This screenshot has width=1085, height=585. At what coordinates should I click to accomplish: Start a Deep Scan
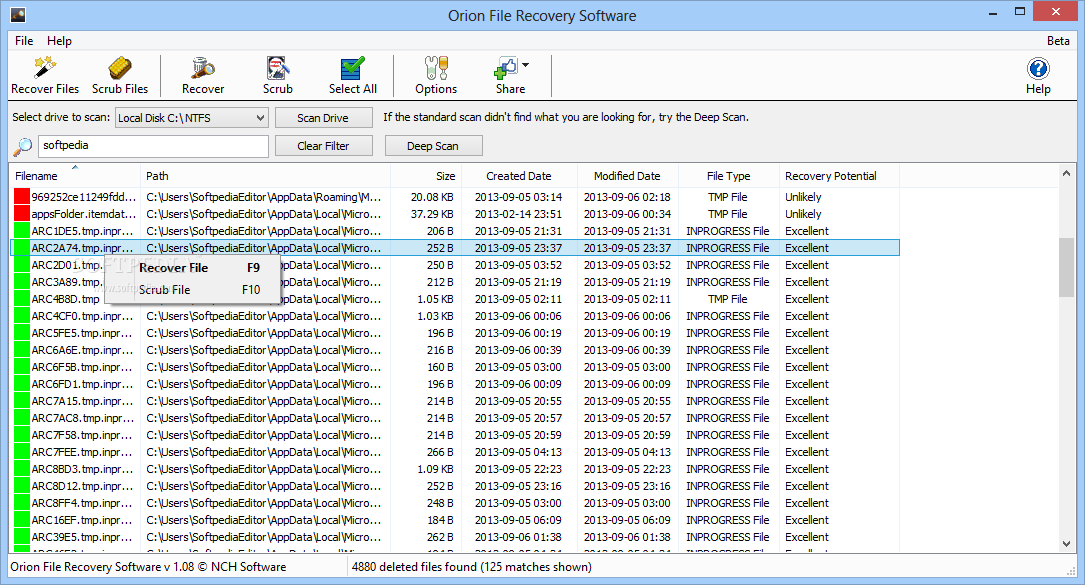coord(433,145)
